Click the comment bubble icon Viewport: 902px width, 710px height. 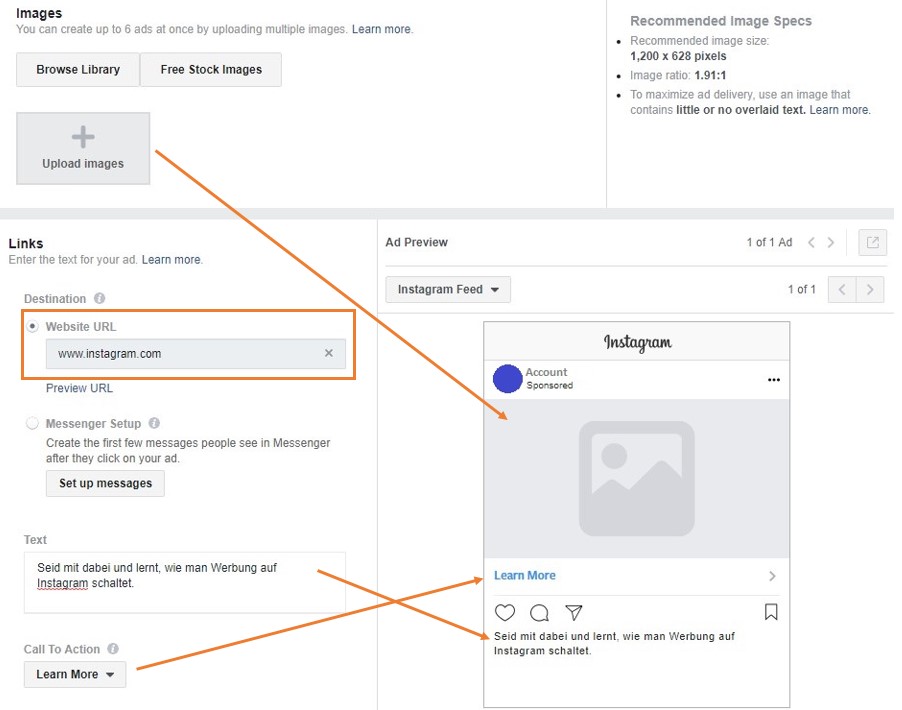point(540,613)
